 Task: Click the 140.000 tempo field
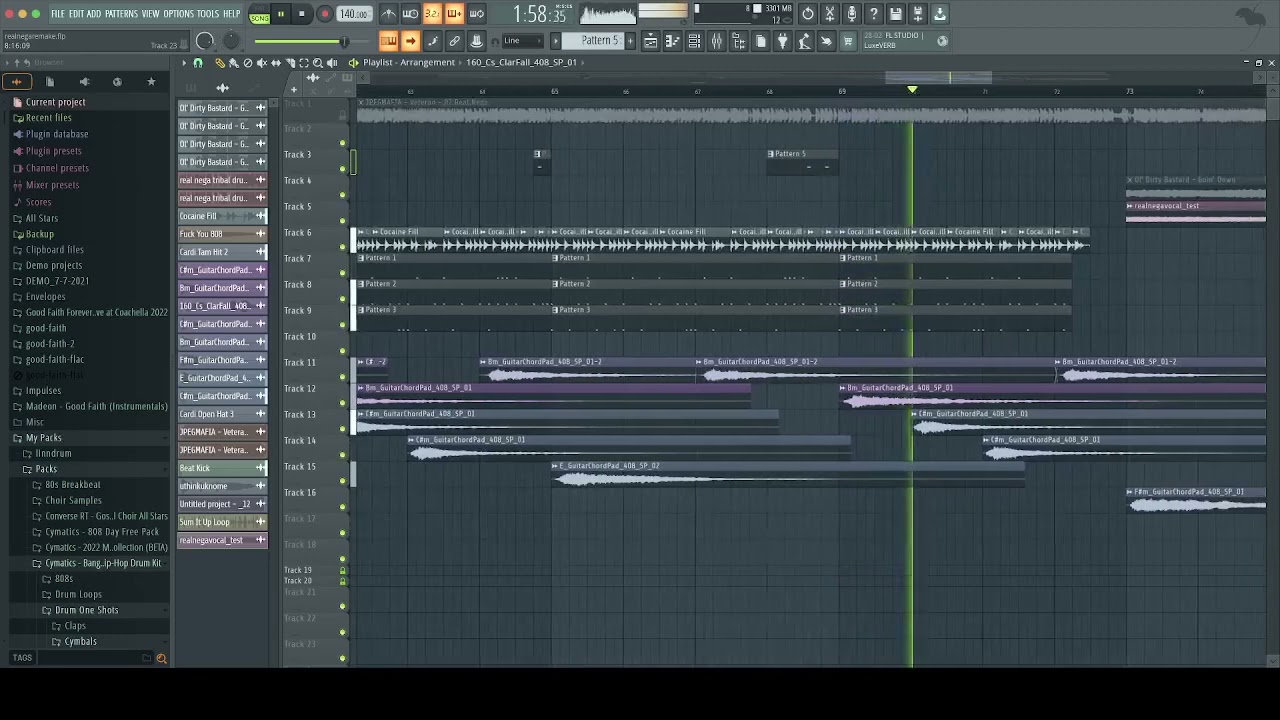(354, 14)
